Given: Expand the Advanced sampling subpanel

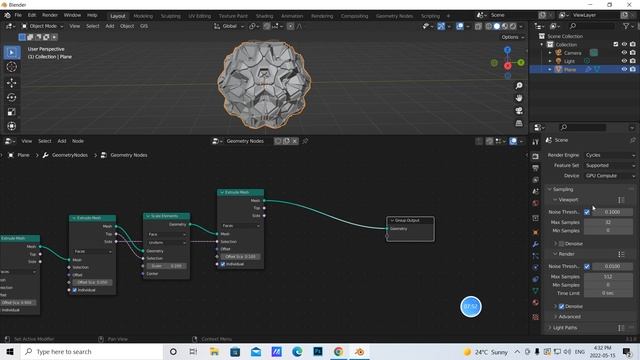Looking at the screenshot, I should coord(569,317).
